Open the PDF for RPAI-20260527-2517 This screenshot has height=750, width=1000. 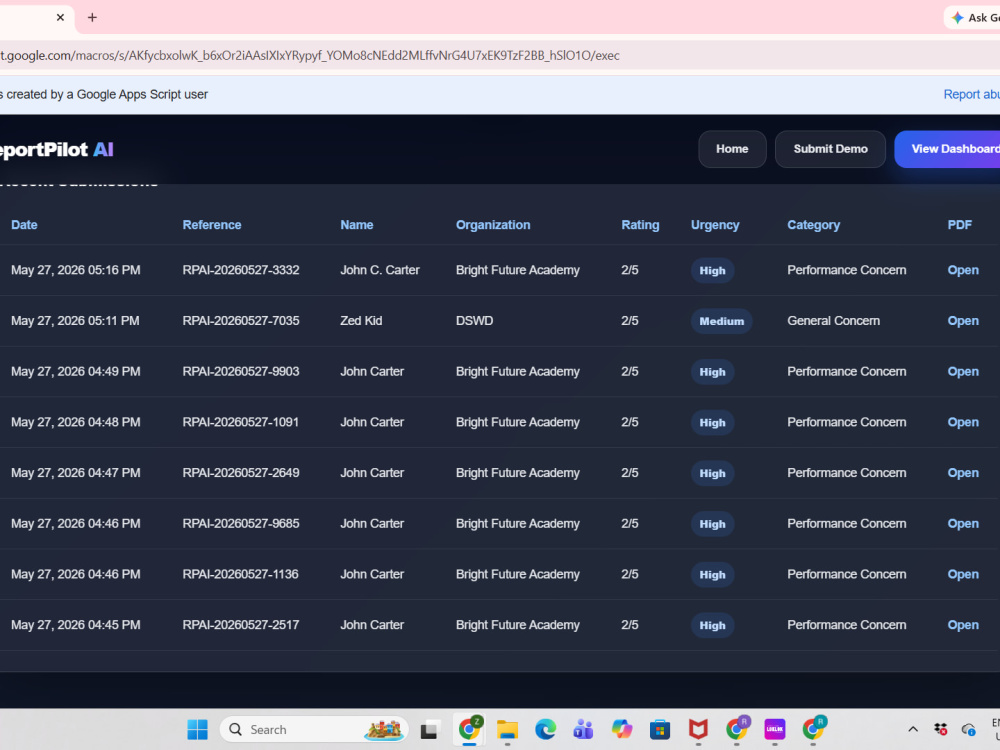[963, 625]
